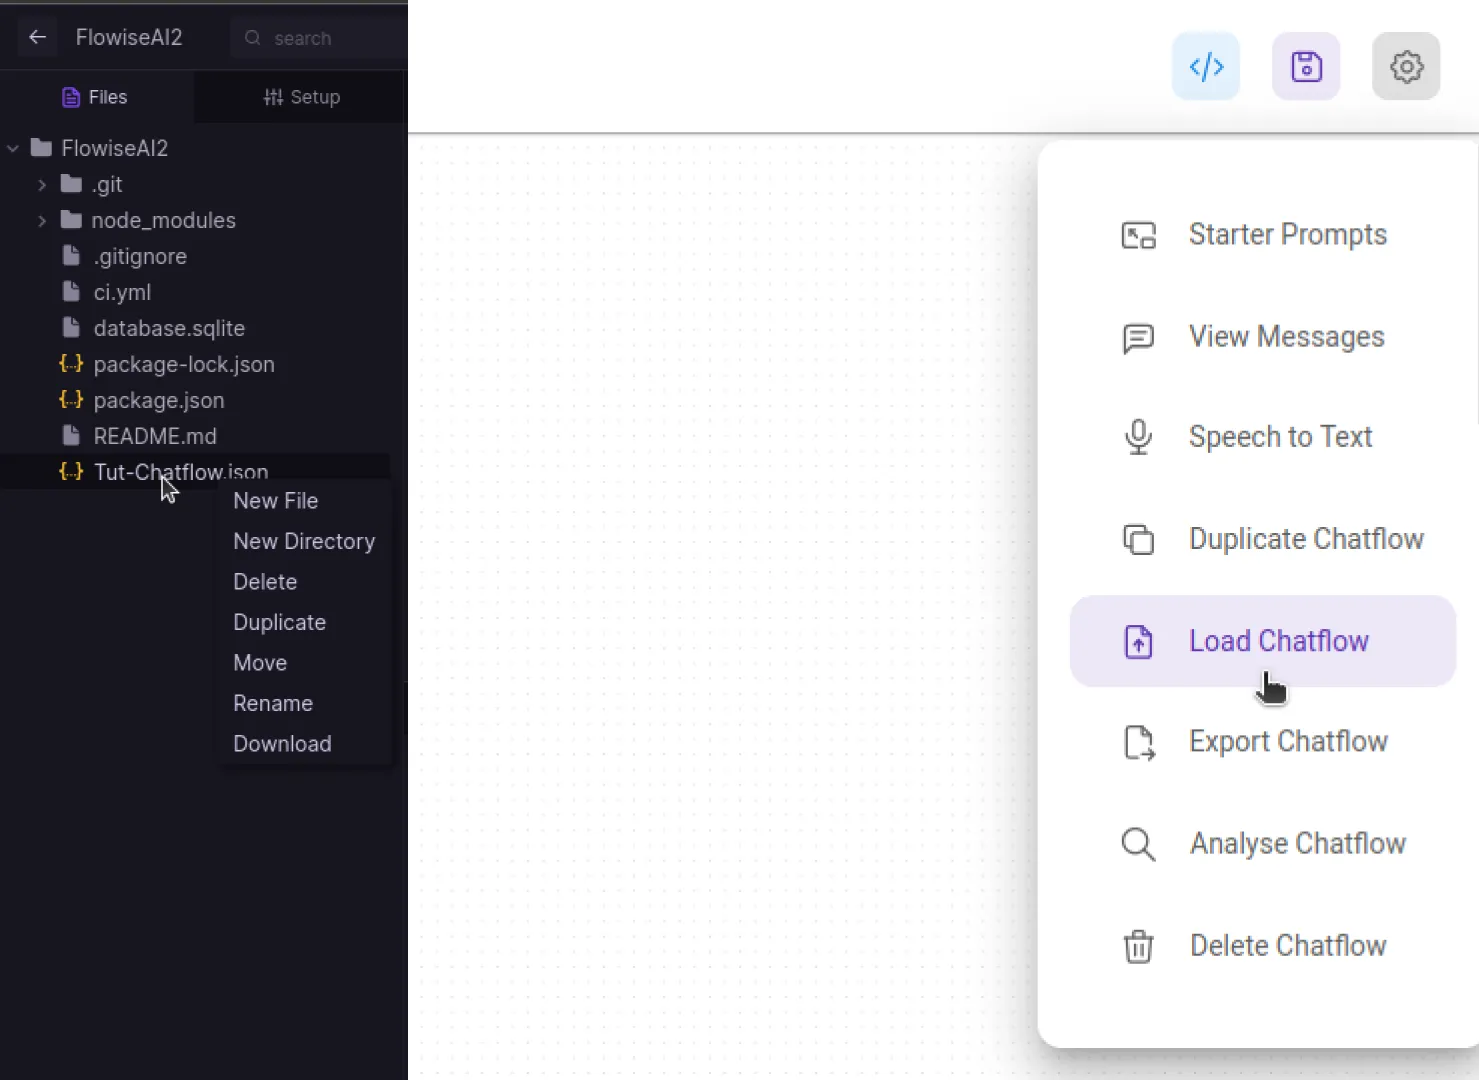Viewport: 1479px width, 1080px height.
Task: Click the Export Chatflow document icon
Action: tap(1138, 742)
